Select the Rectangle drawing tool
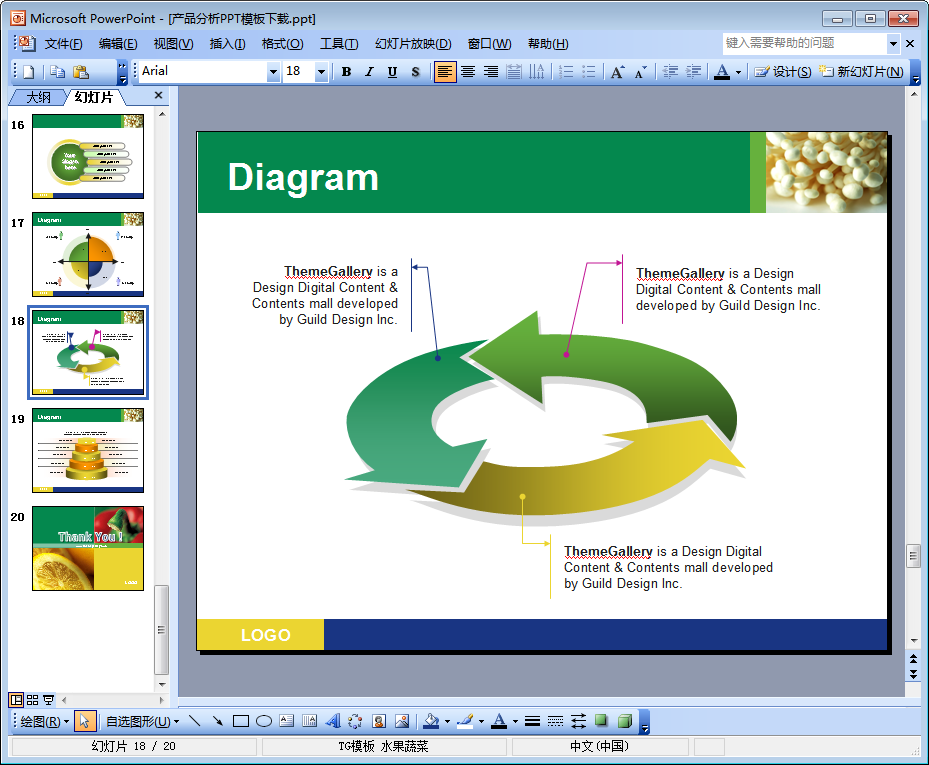The image size is (929, 765). 241,721
